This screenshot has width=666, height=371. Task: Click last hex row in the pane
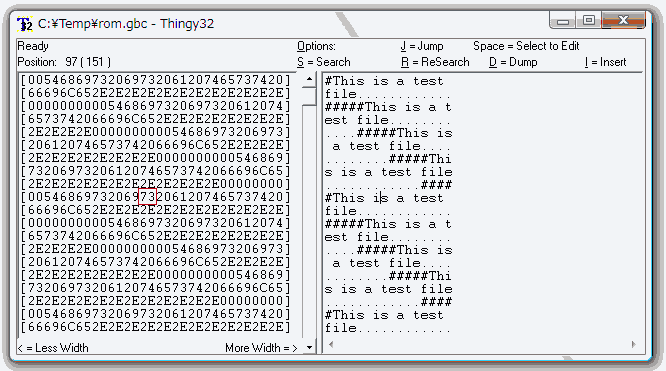click(155, 327)
